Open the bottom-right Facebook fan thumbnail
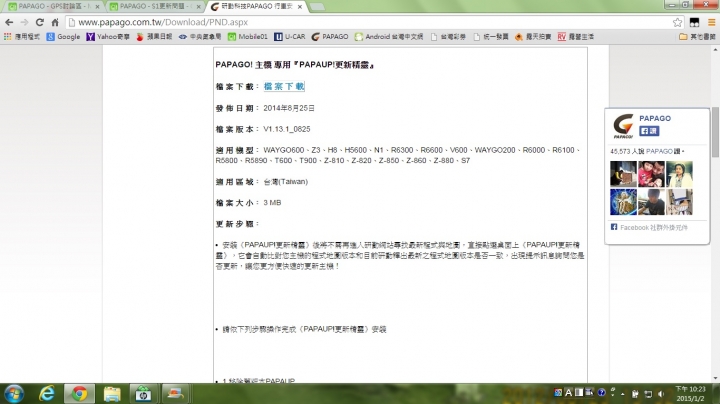 tap(679, 202)
